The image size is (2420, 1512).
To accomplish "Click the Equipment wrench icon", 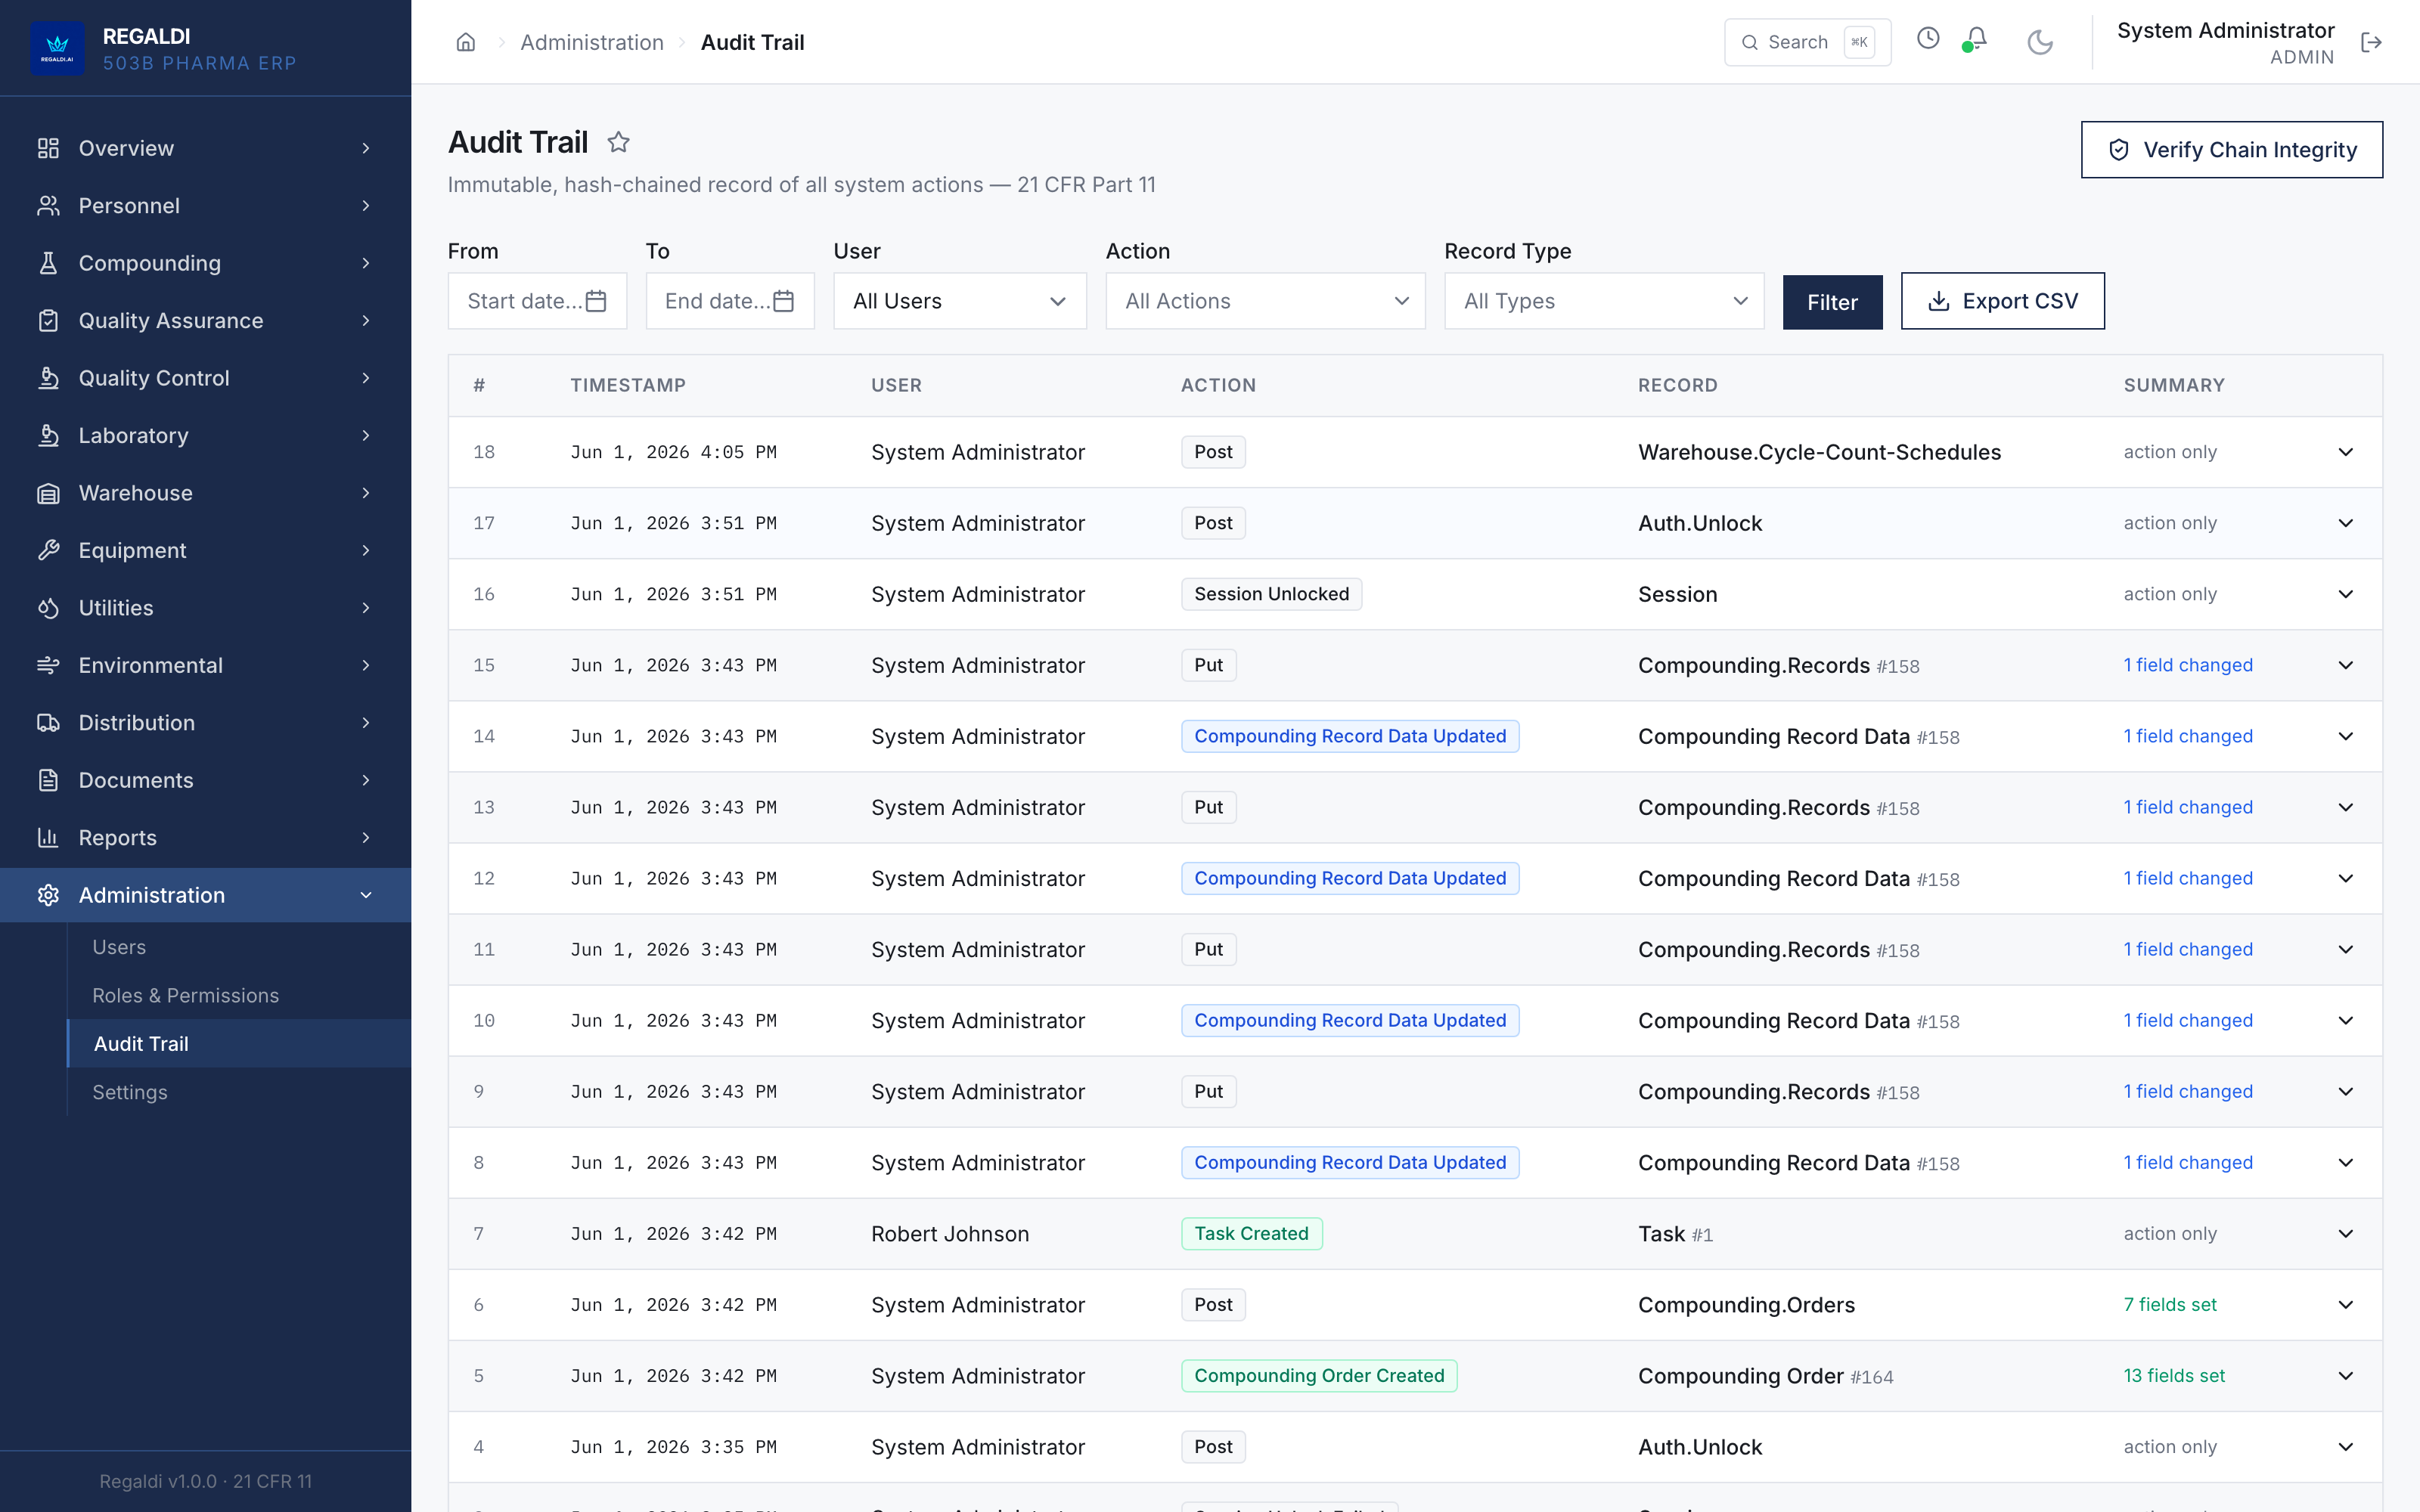I will 48,550.
